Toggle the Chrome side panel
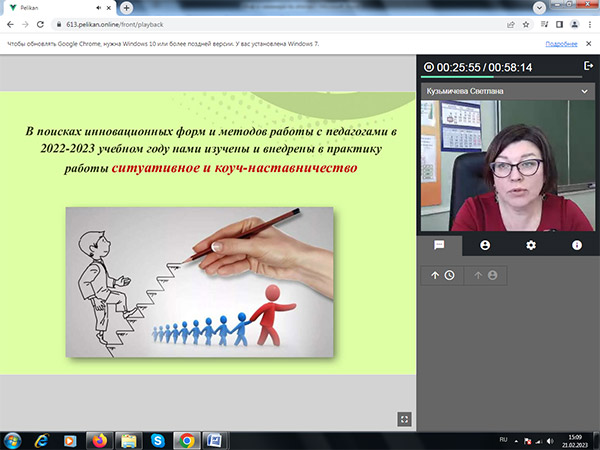This screenshot has width=600, height=450. (x=559, y=24)
